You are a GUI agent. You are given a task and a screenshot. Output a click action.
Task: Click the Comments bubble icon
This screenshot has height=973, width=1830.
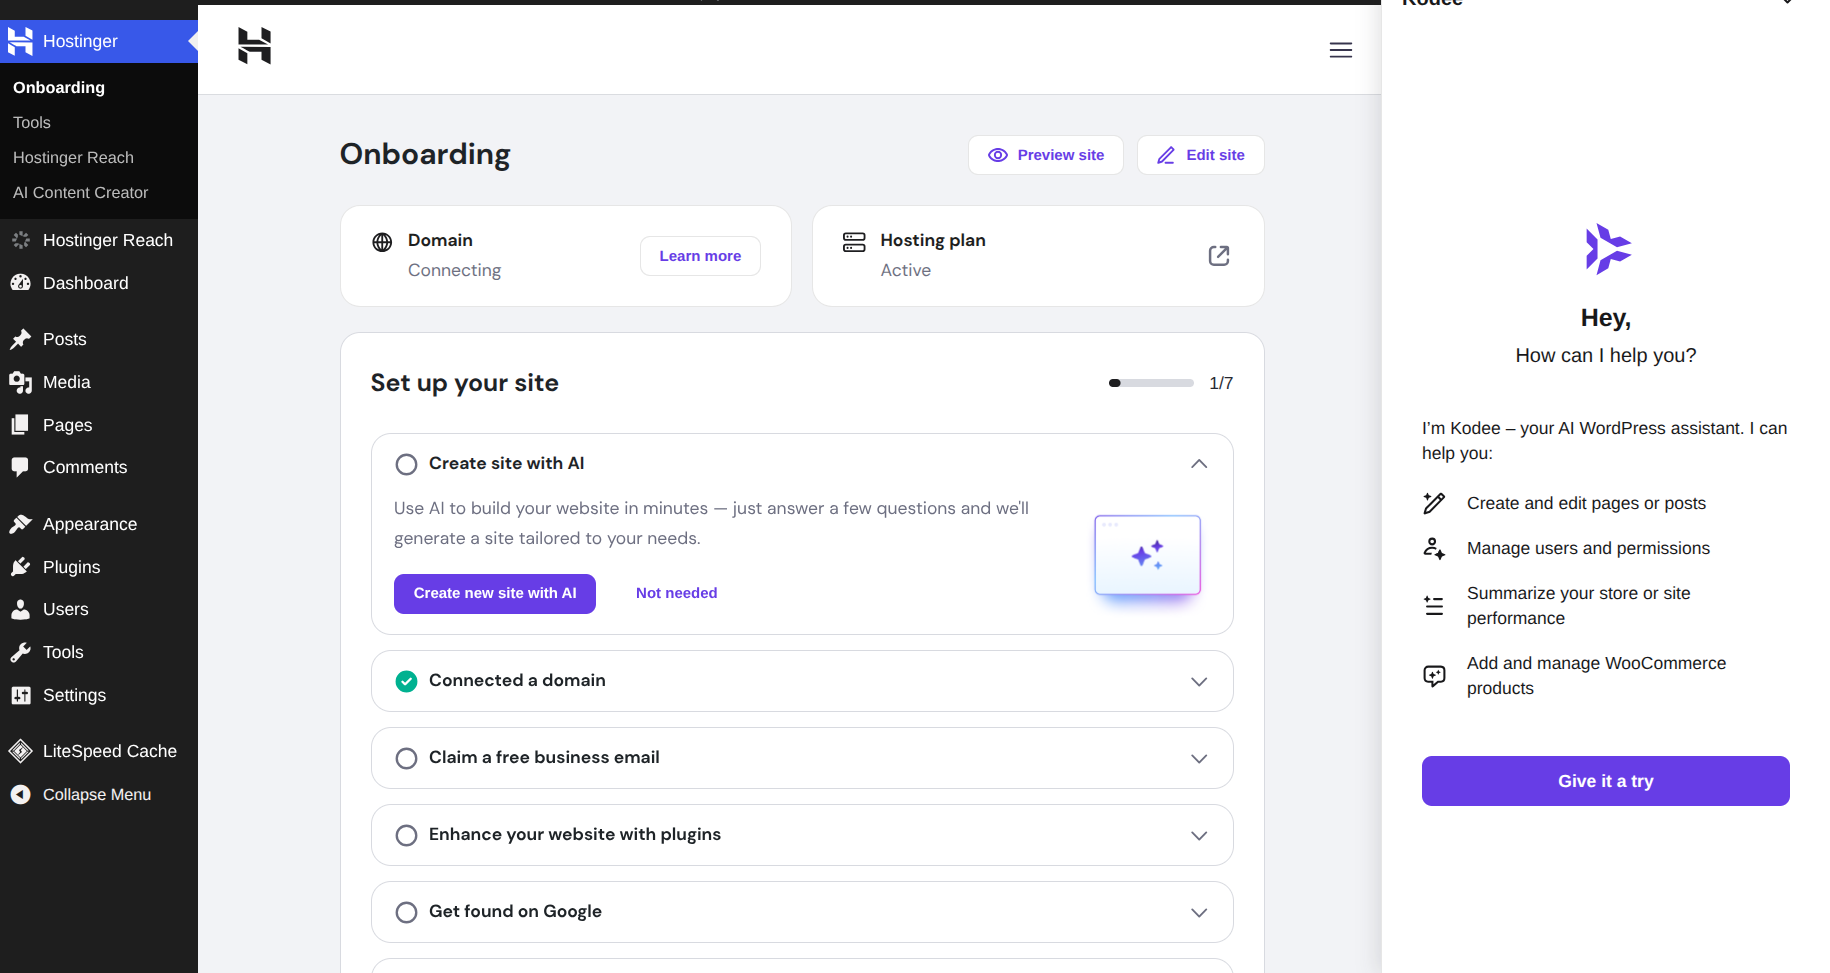(x=20, y=467)
